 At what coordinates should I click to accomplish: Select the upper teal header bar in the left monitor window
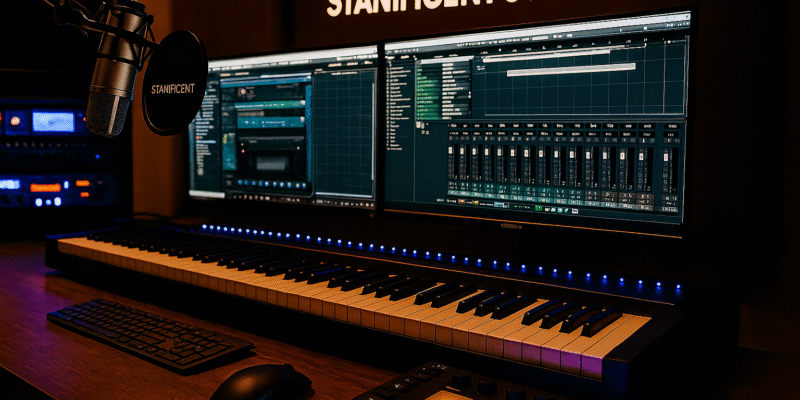point(270,105)
